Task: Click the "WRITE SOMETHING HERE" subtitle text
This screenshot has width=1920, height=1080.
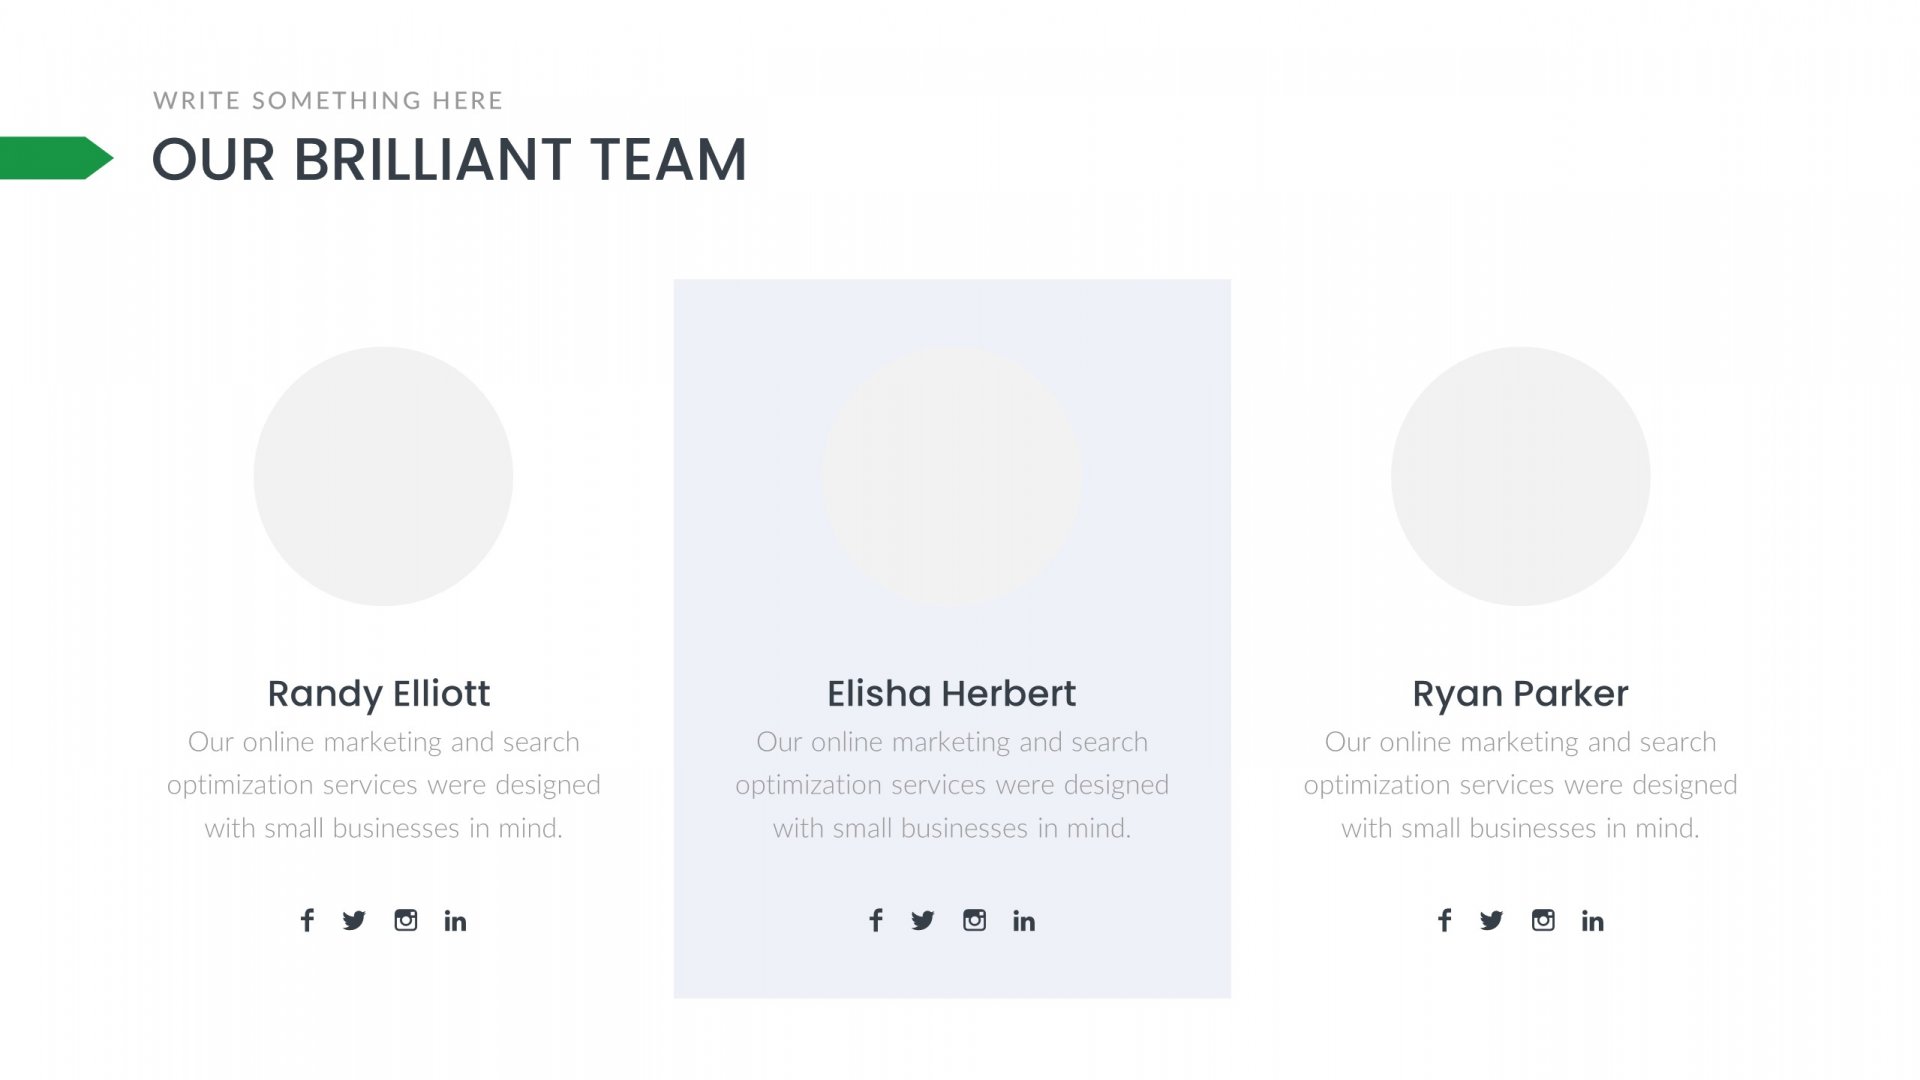Action: 328,100
